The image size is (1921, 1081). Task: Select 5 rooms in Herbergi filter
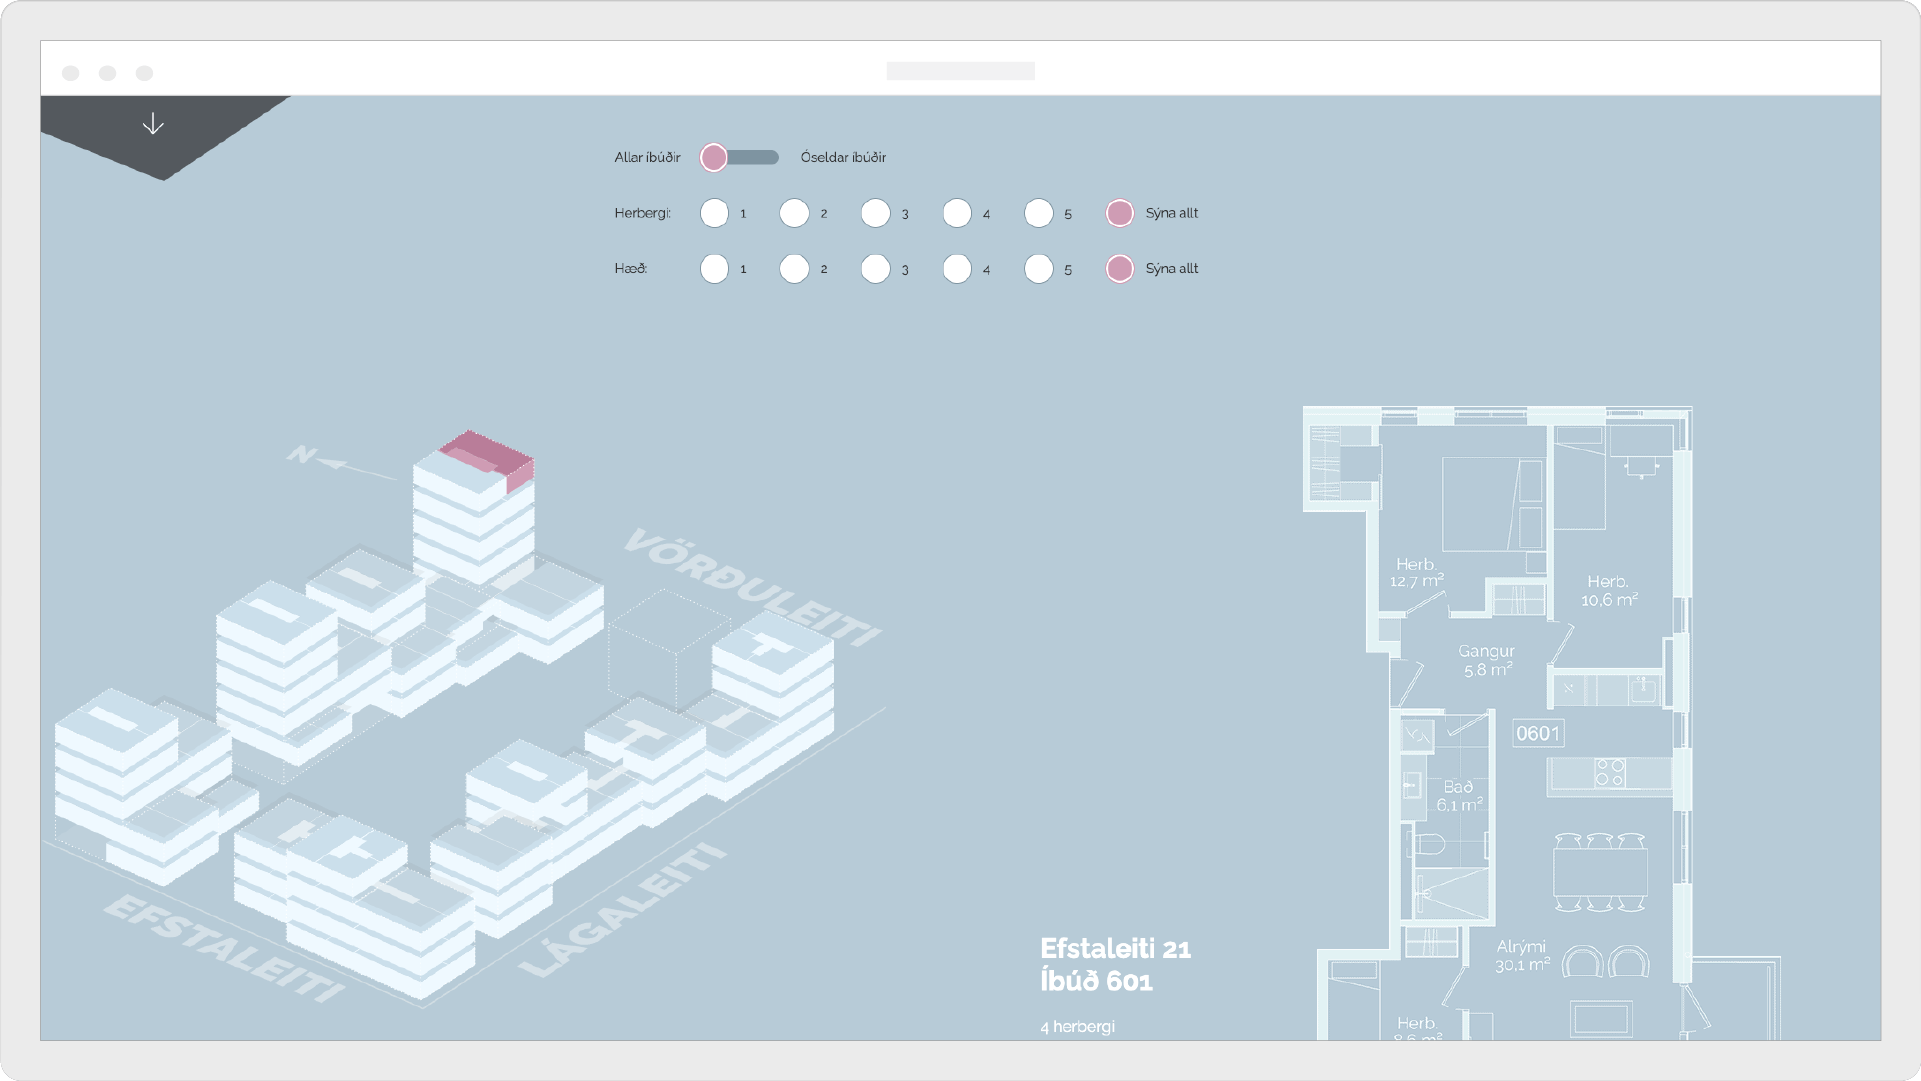[x=1039, y=213]
